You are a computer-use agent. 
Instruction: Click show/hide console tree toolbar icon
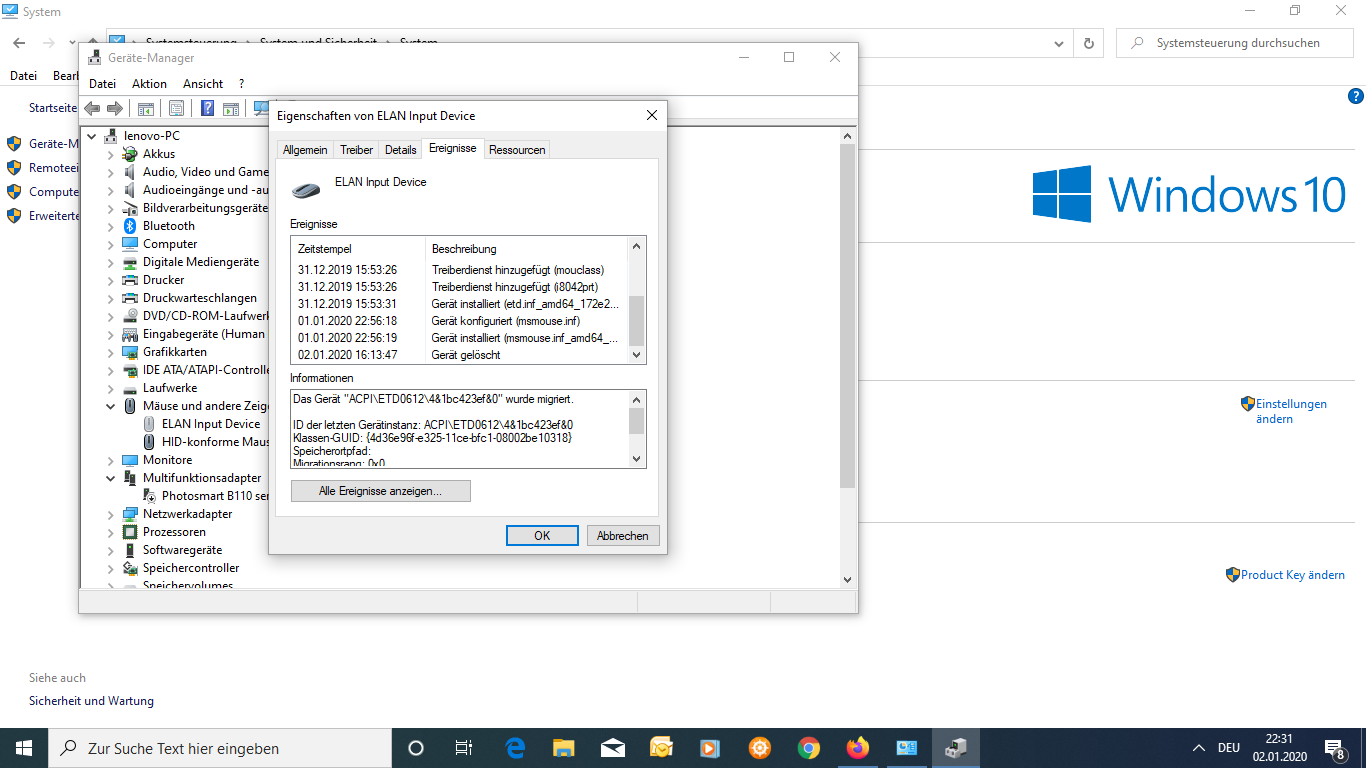pos(146,108)
